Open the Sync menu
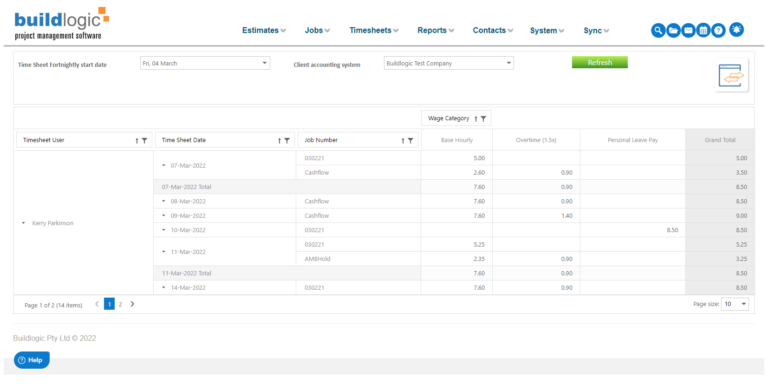 click(x=596, y=30)
